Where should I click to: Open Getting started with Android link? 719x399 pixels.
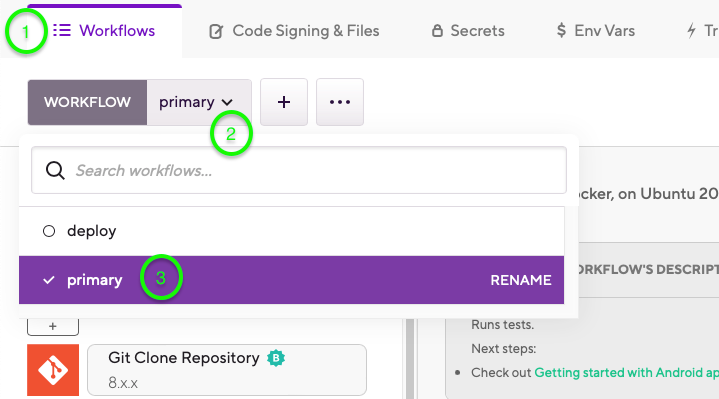point(626,372)
